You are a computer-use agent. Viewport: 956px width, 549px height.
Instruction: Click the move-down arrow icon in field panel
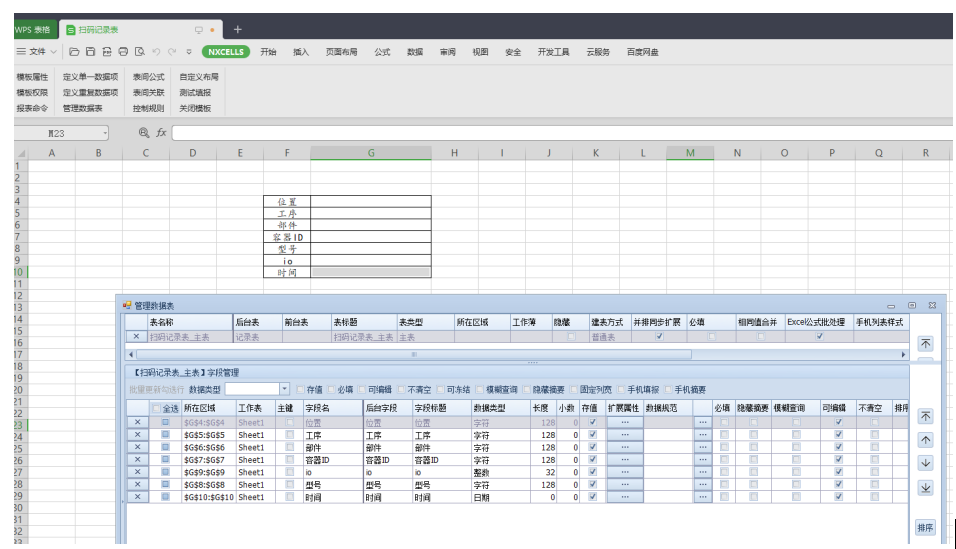[925, 463]
